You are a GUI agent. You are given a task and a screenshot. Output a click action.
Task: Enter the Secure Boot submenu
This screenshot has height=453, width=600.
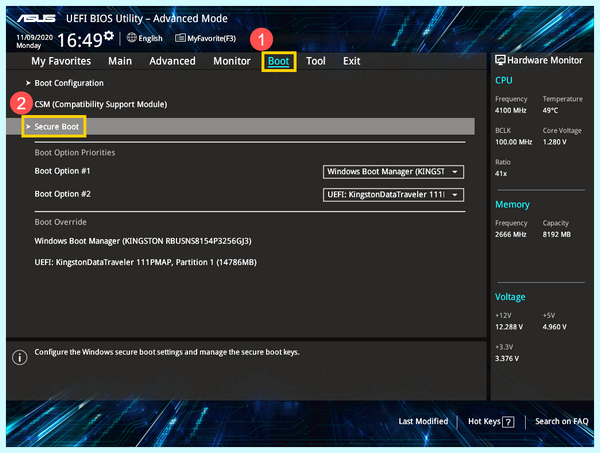(240, 127)
